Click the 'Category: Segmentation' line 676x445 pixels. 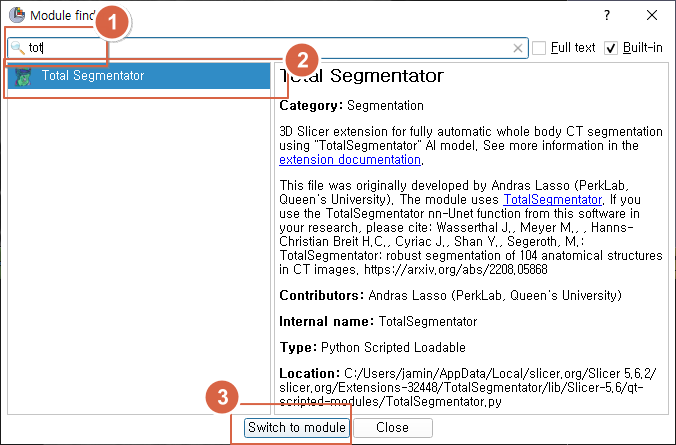click(x=351, y=105)
